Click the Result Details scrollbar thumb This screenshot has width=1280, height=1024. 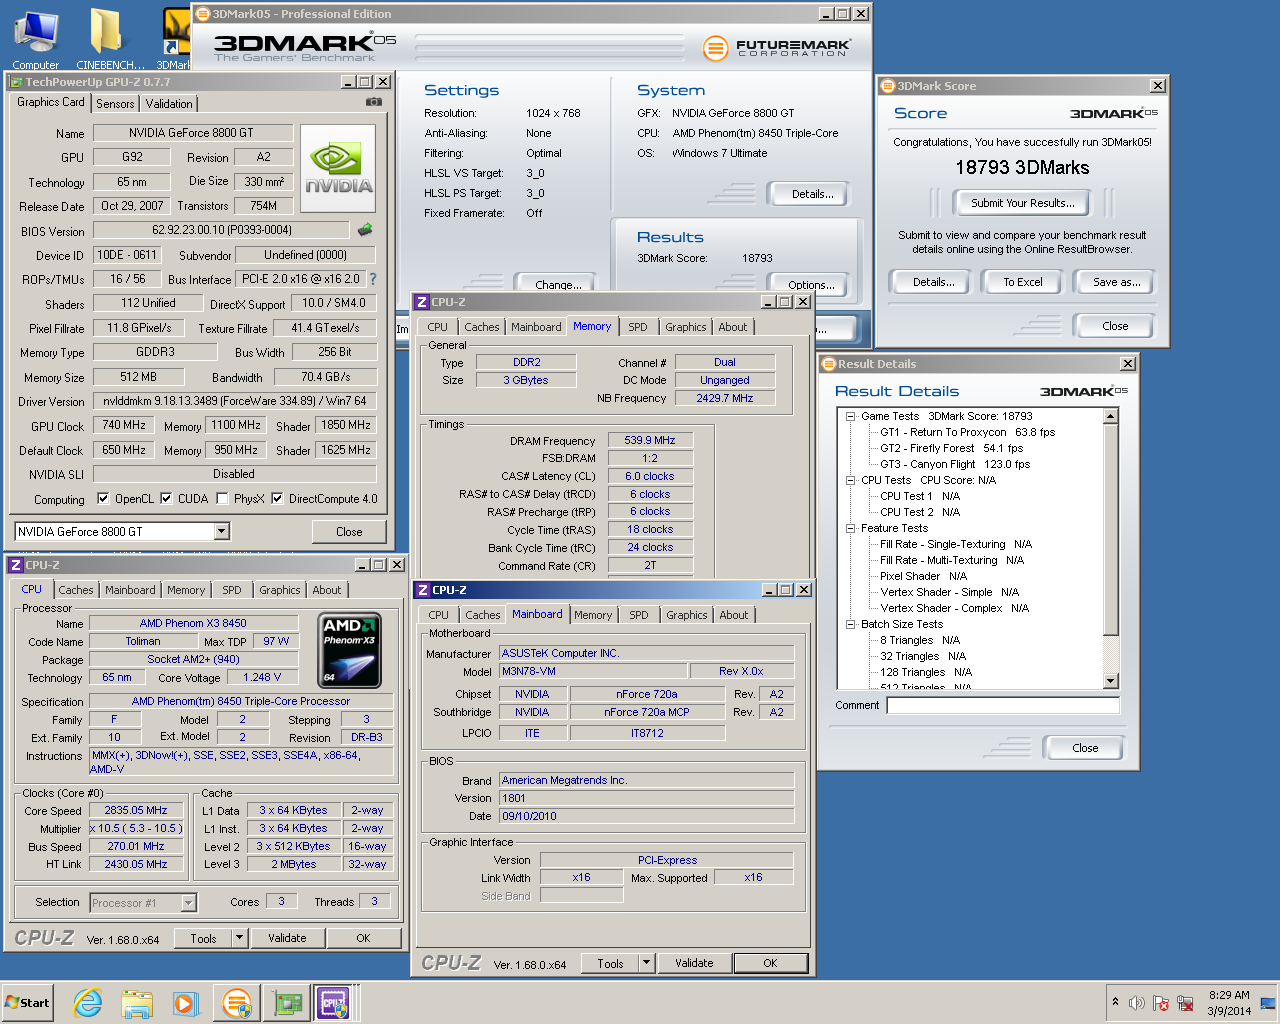click(x=1111, y=530)
